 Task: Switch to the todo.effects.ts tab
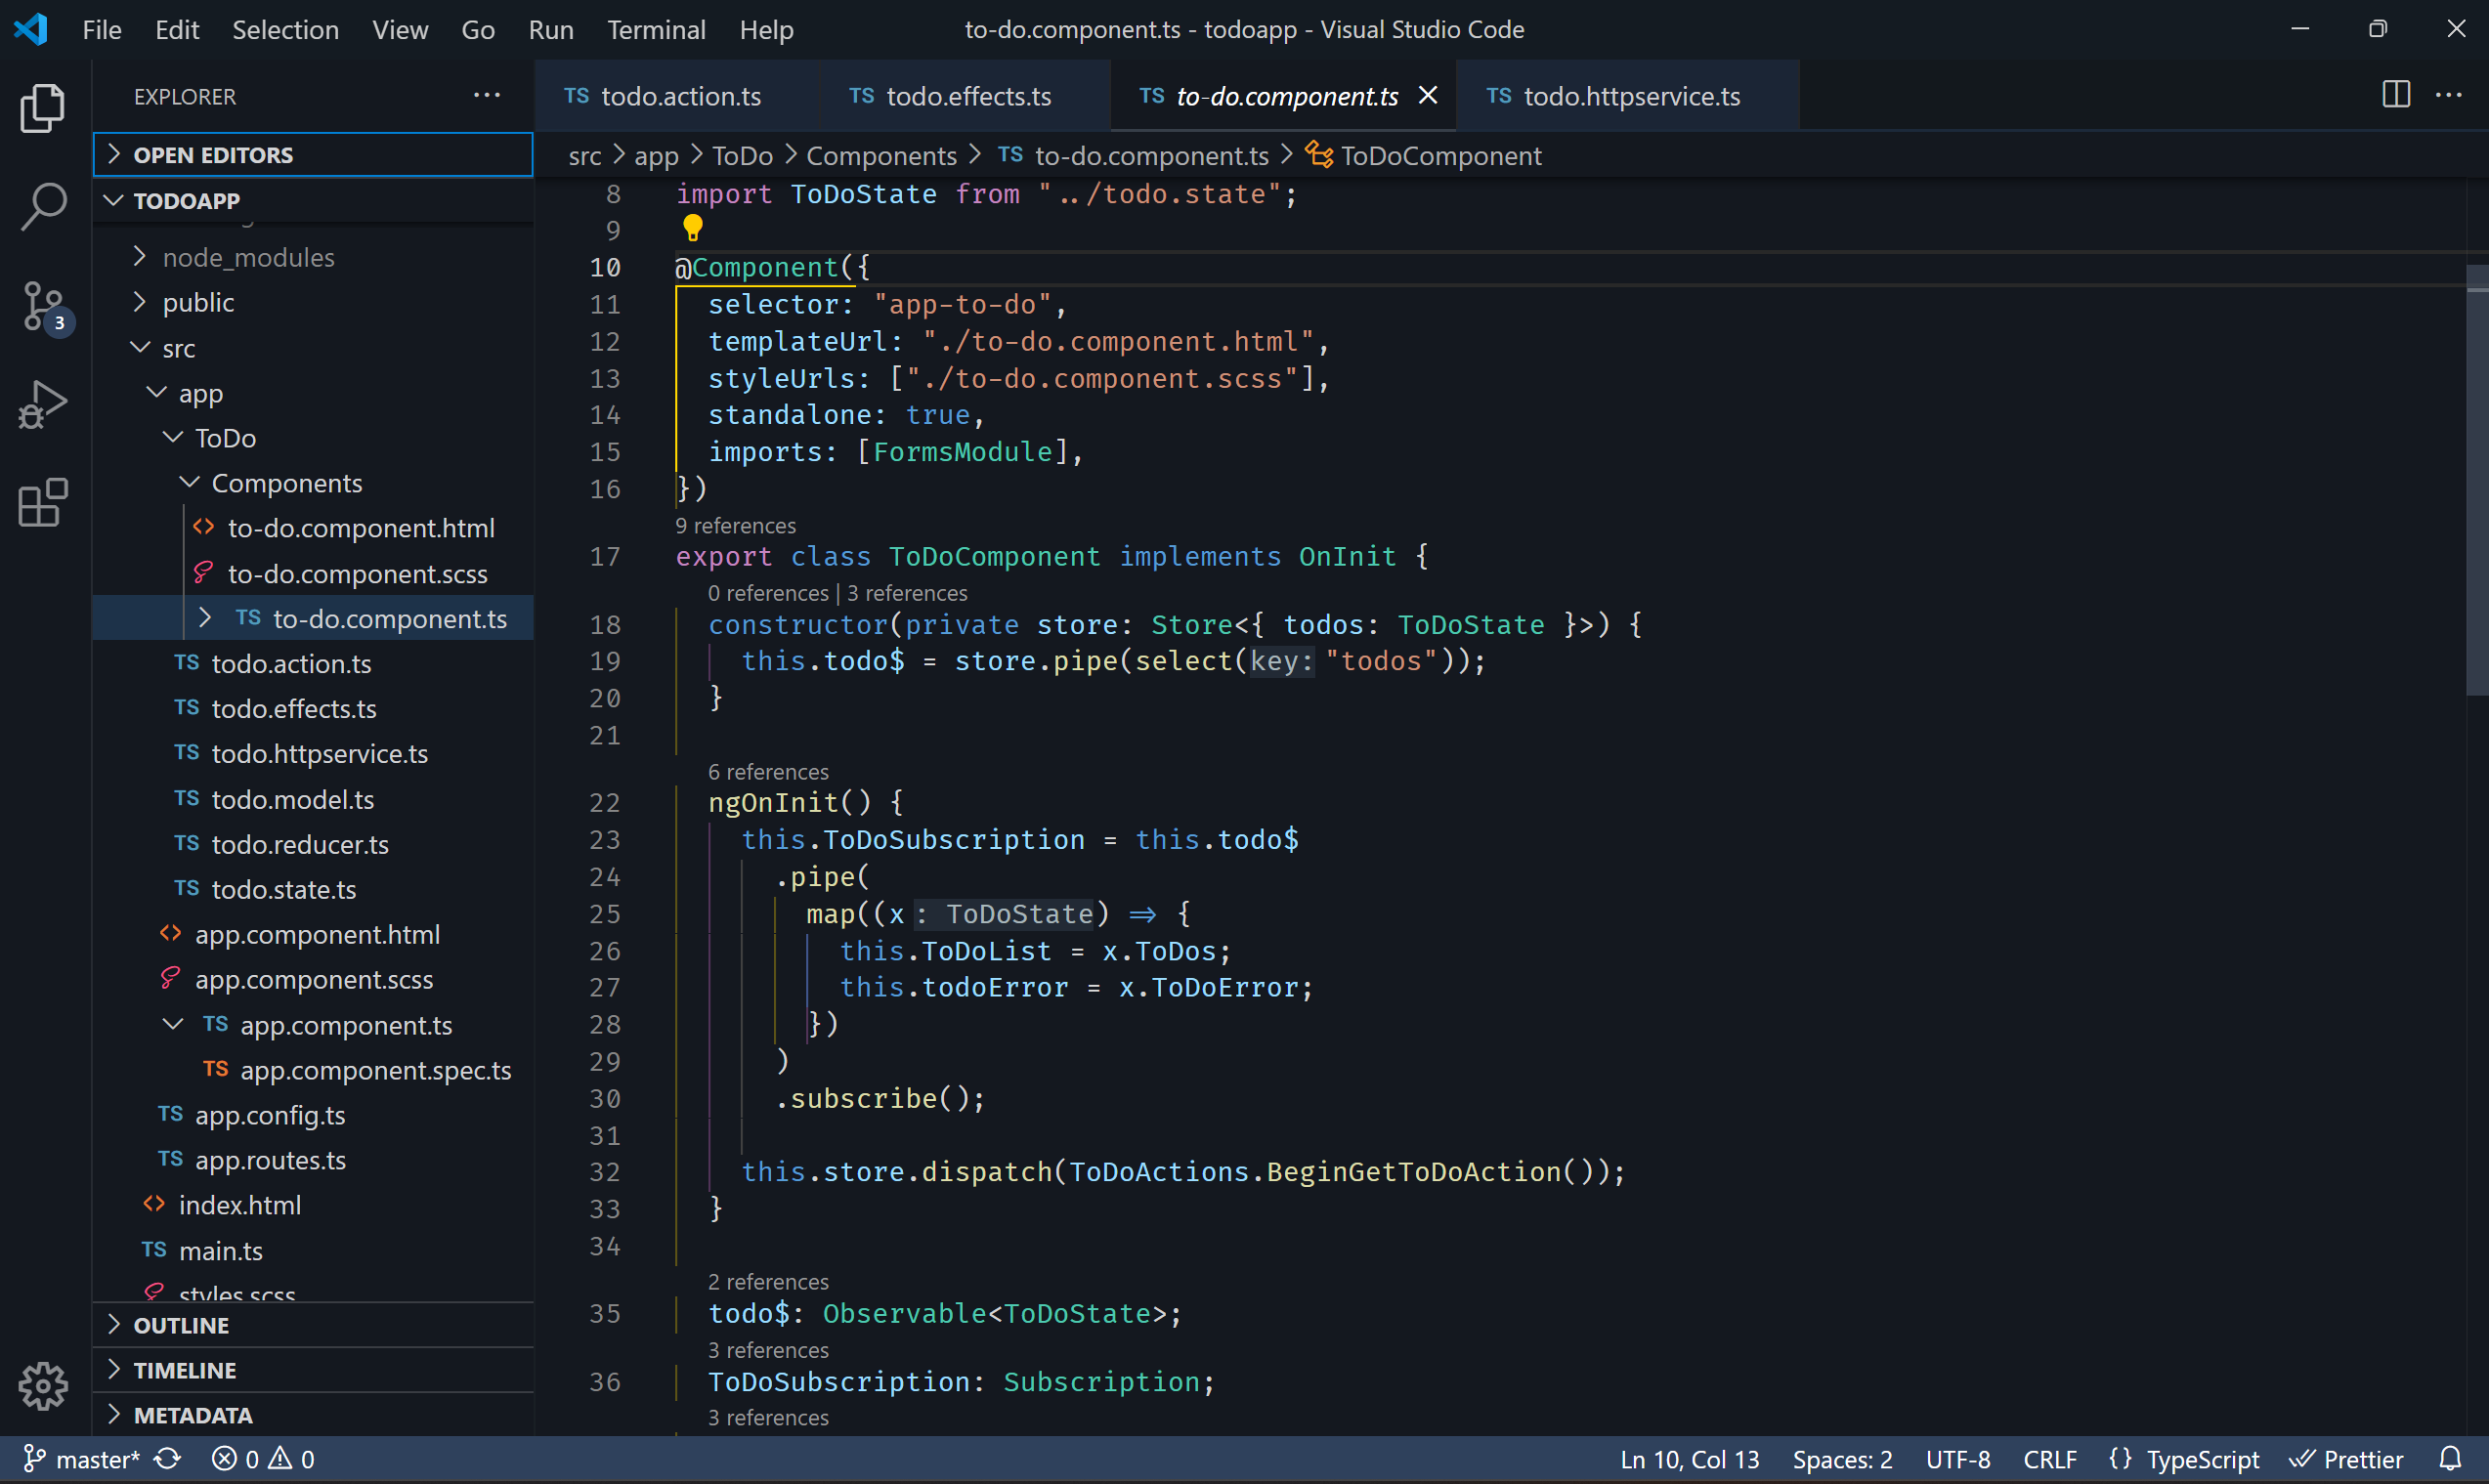tap(967, 96)
